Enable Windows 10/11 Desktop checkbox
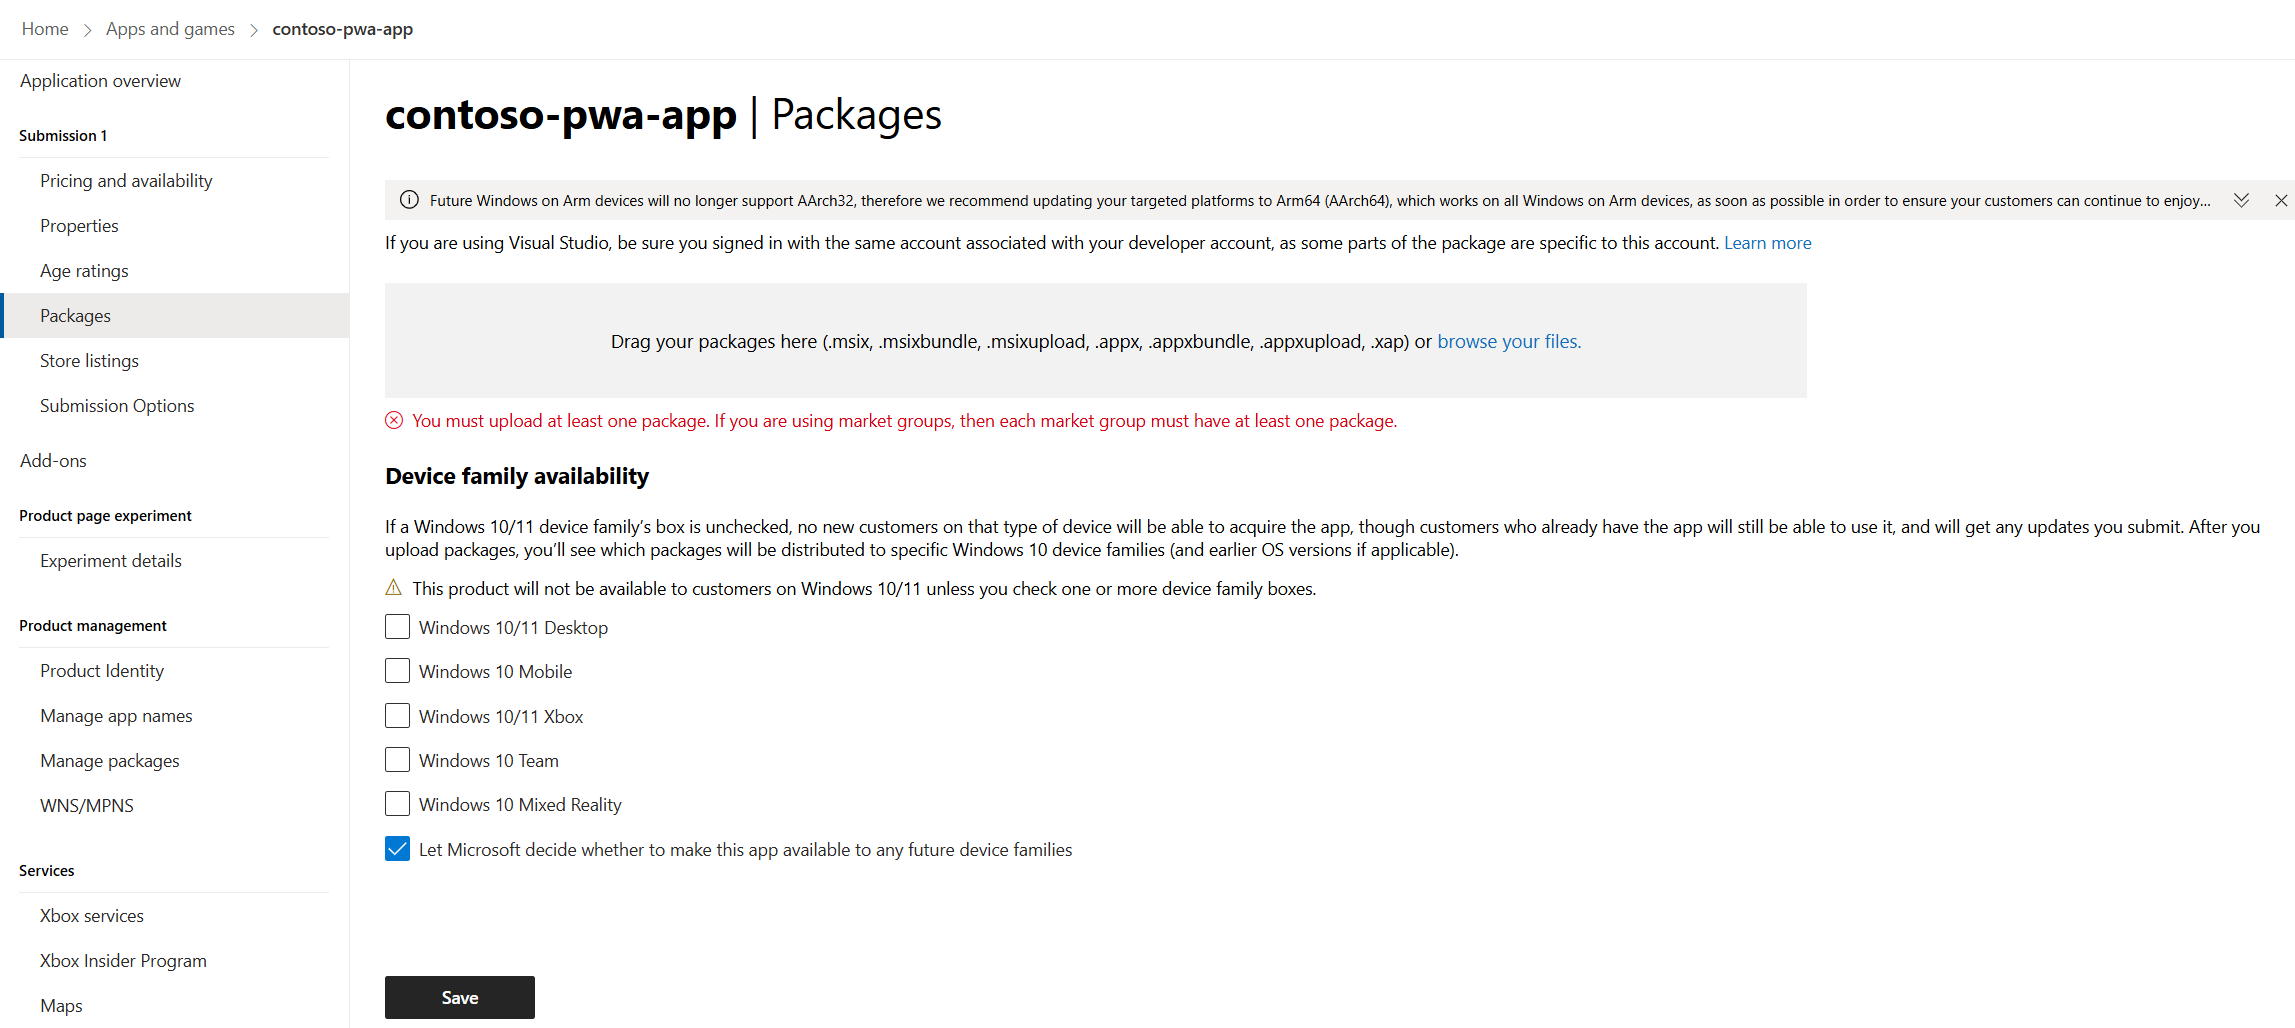The height and width of the screenshot is (1028, 2295). pos(397,627)
